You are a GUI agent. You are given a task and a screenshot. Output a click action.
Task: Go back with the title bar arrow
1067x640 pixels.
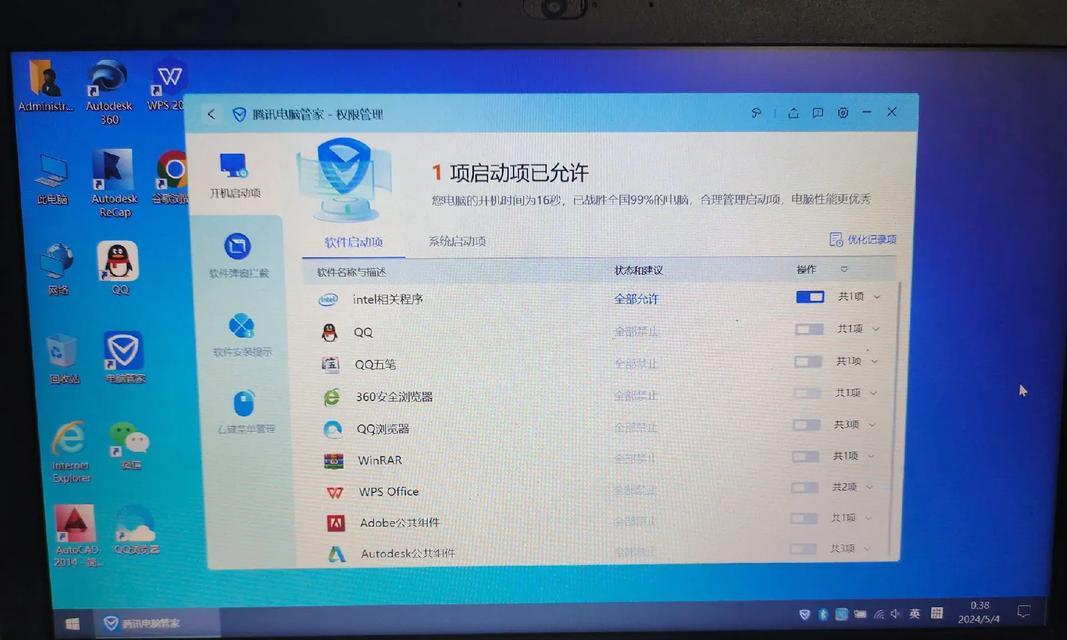(x=211, y=114)
